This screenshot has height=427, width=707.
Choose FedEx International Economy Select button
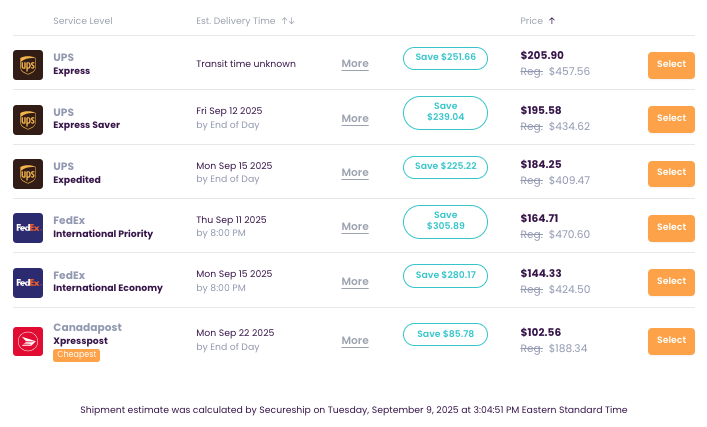pos(671,281)
